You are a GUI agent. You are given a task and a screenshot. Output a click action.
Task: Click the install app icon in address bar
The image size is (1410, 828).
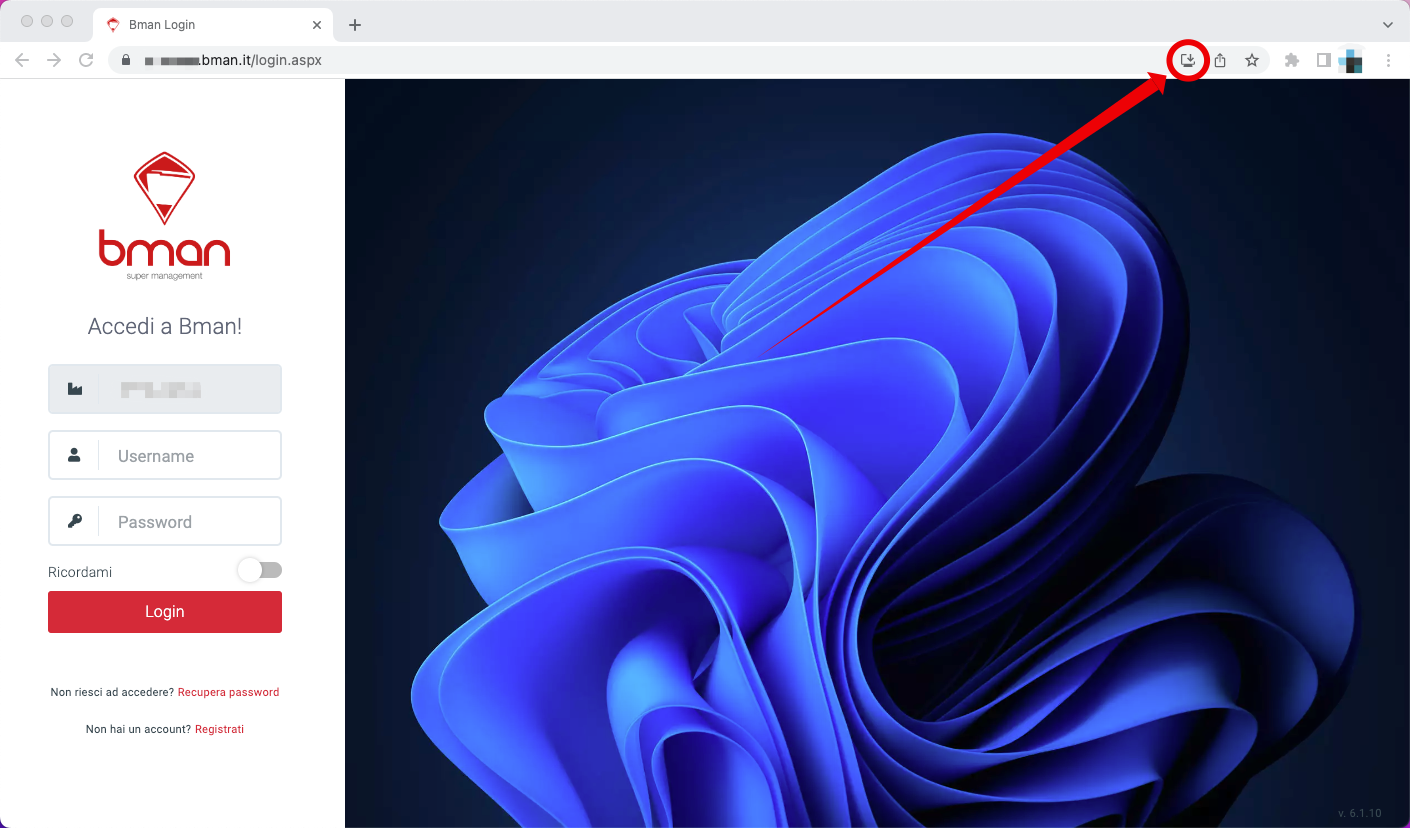click(1188, 60)
